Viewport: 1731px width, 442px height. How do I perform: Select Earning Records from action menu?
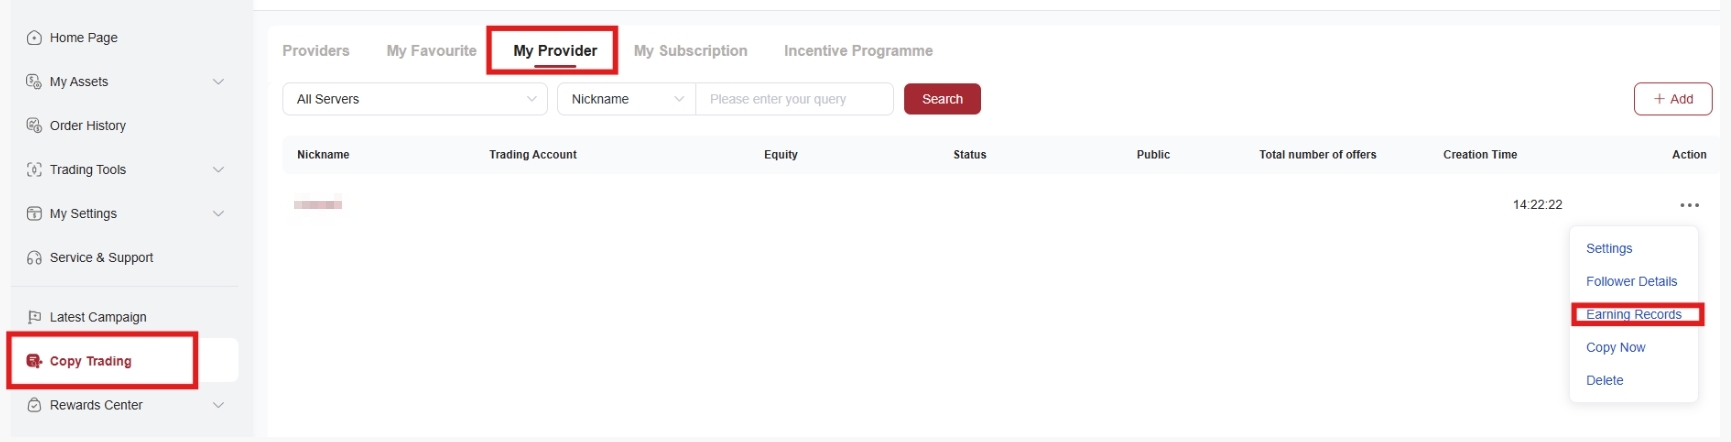point(1633,315)
